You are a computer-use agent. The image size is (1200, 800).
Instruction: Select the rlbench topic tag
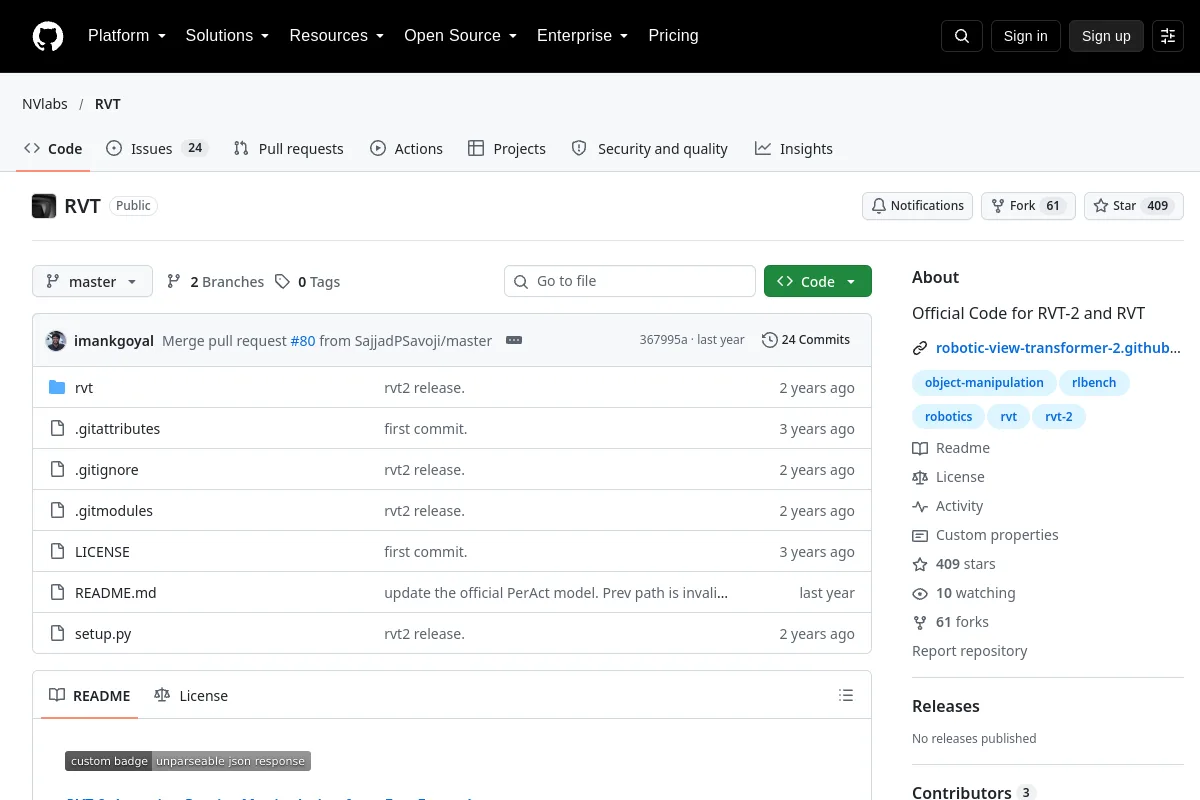1095,383
